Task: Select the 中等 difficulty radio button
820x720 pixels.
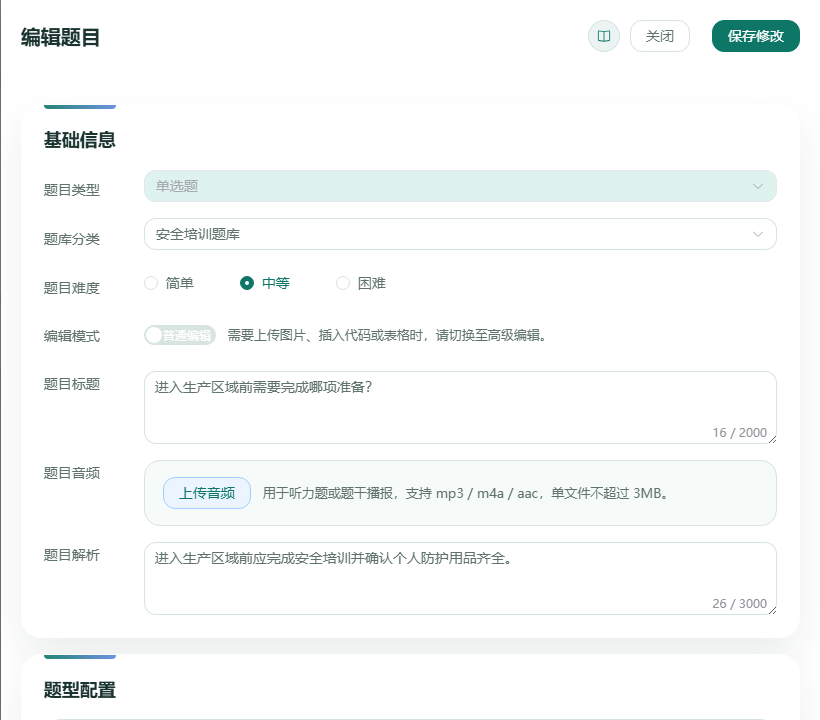Action: [247, 283]
